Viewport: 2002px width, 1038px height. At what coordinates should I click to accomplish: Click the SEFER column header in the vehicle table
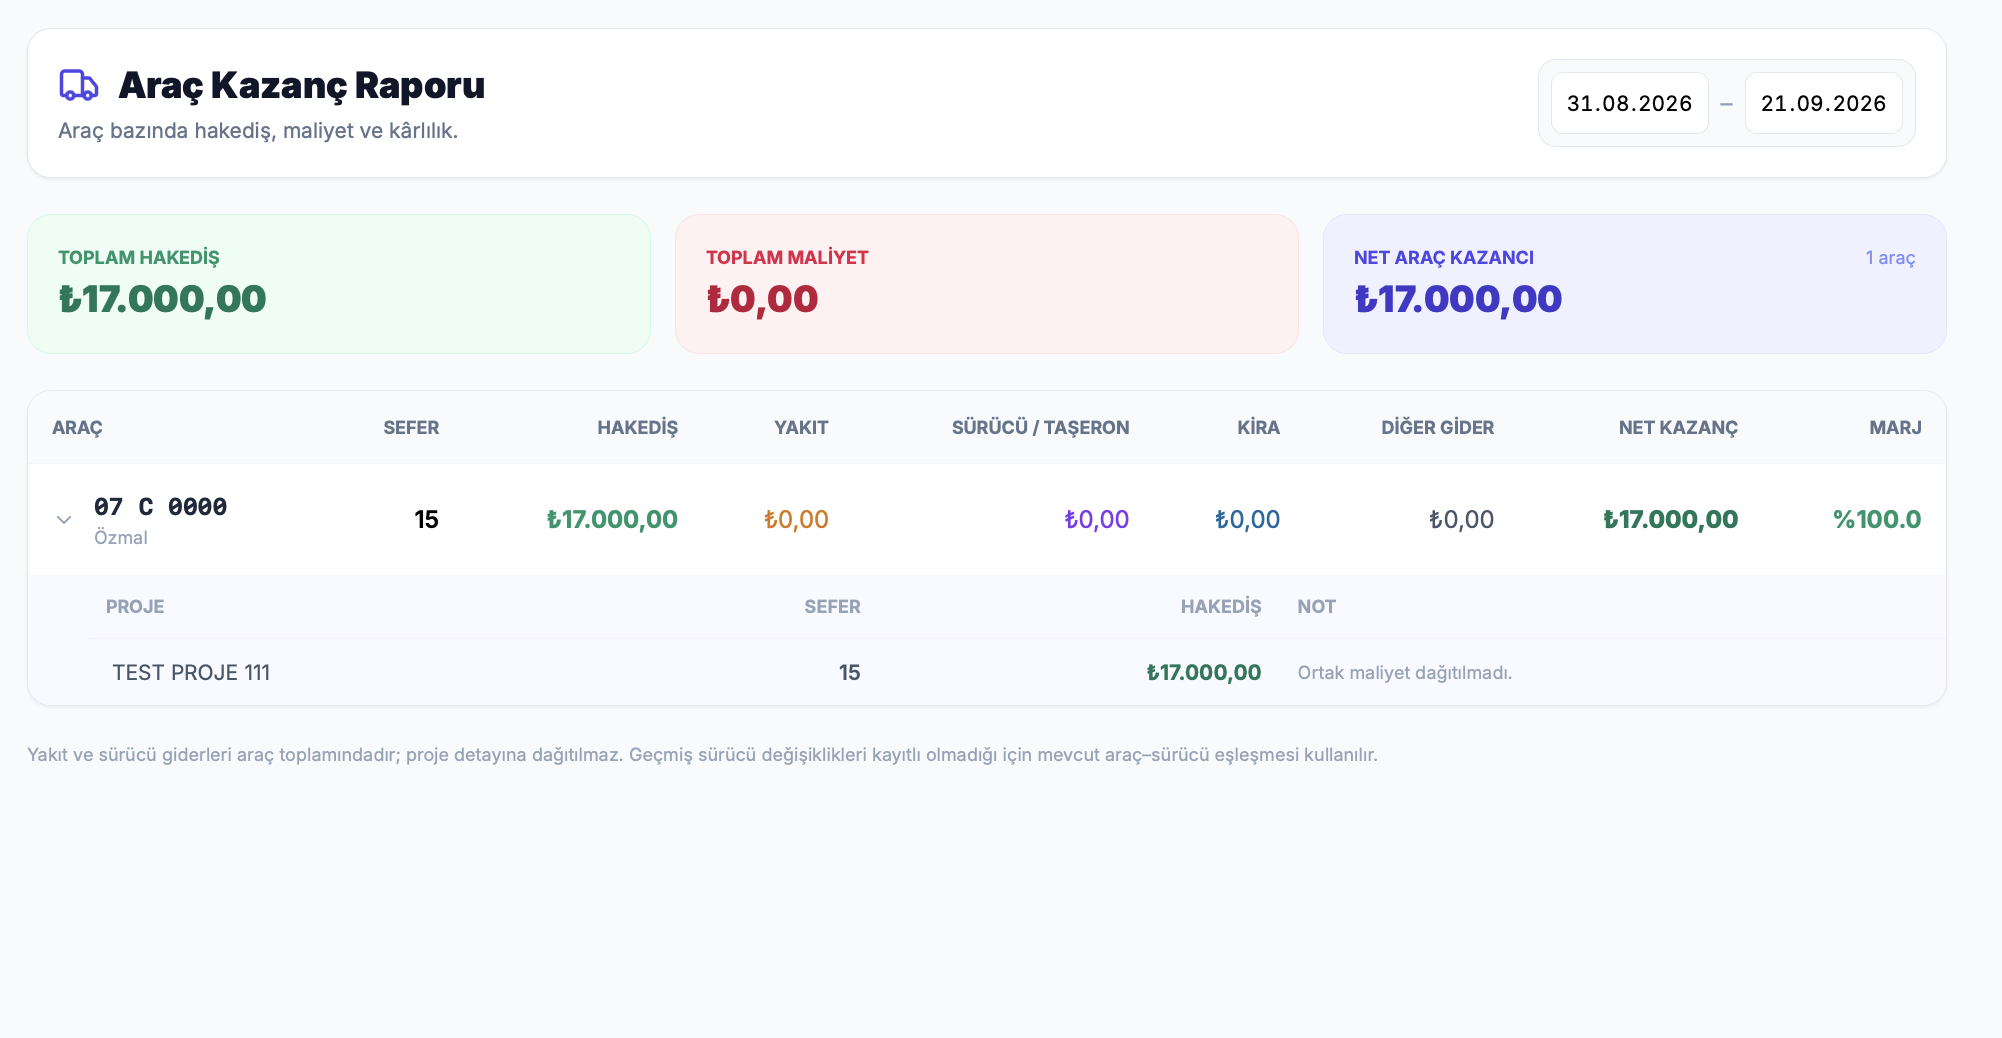(x=411, y=428)
